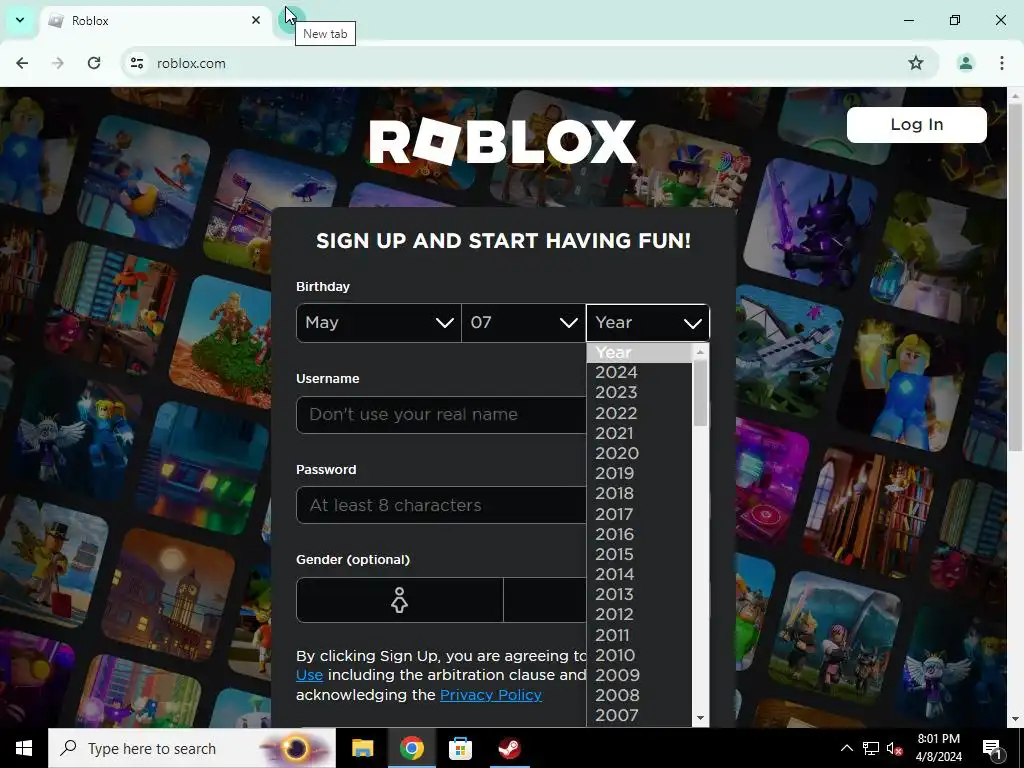Open the Windows Start menu
The height and width of the screenshot is (768, 1024).
point(24,748)
